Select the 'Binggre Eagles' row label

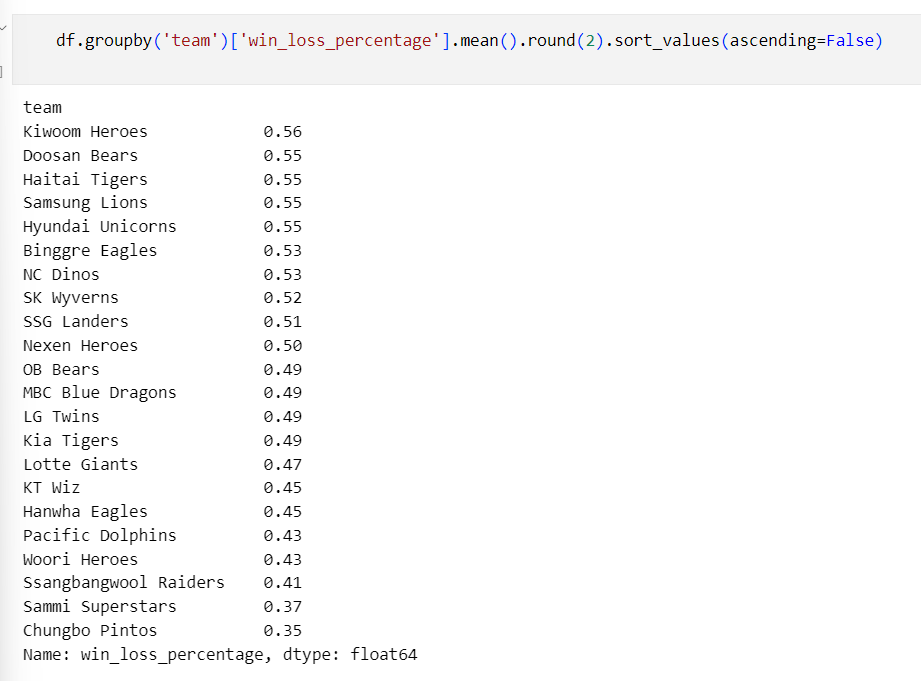[x=90, y=251]
